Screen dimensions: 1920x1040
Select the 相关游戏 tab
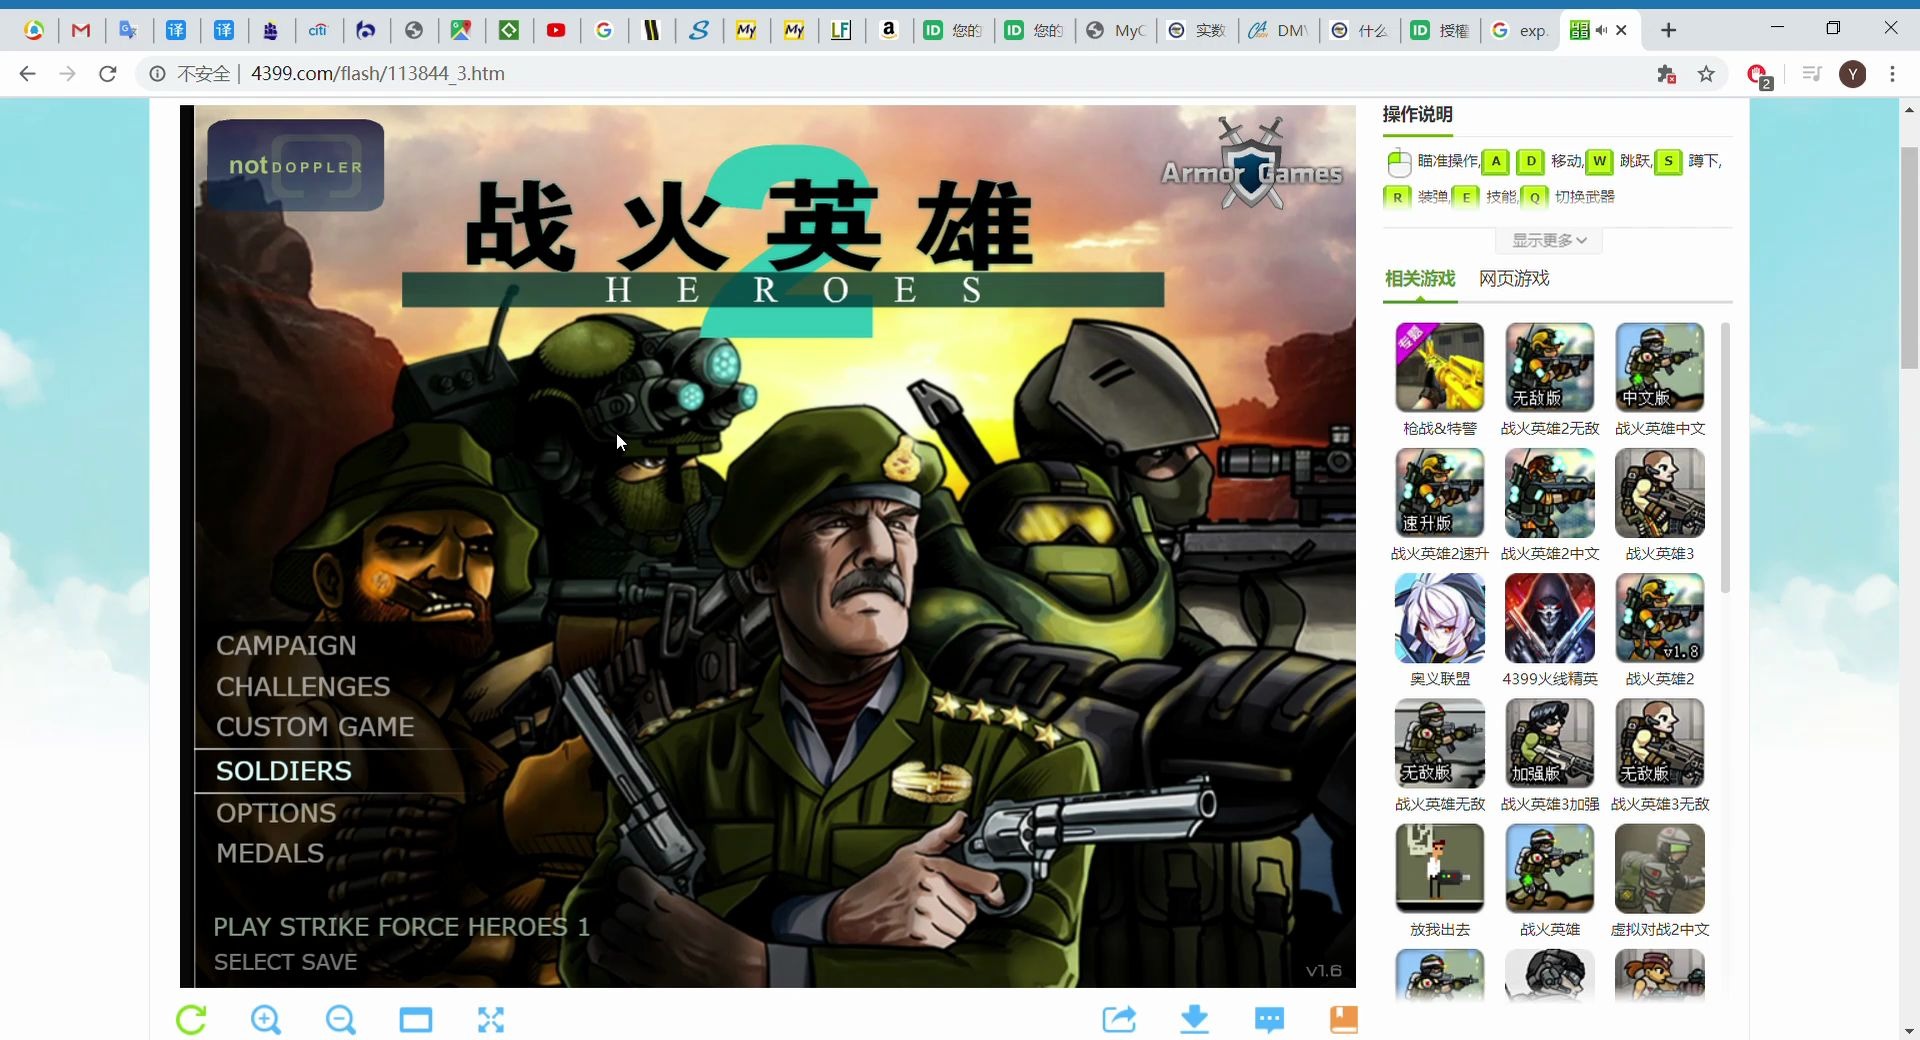coord(1419,278)
